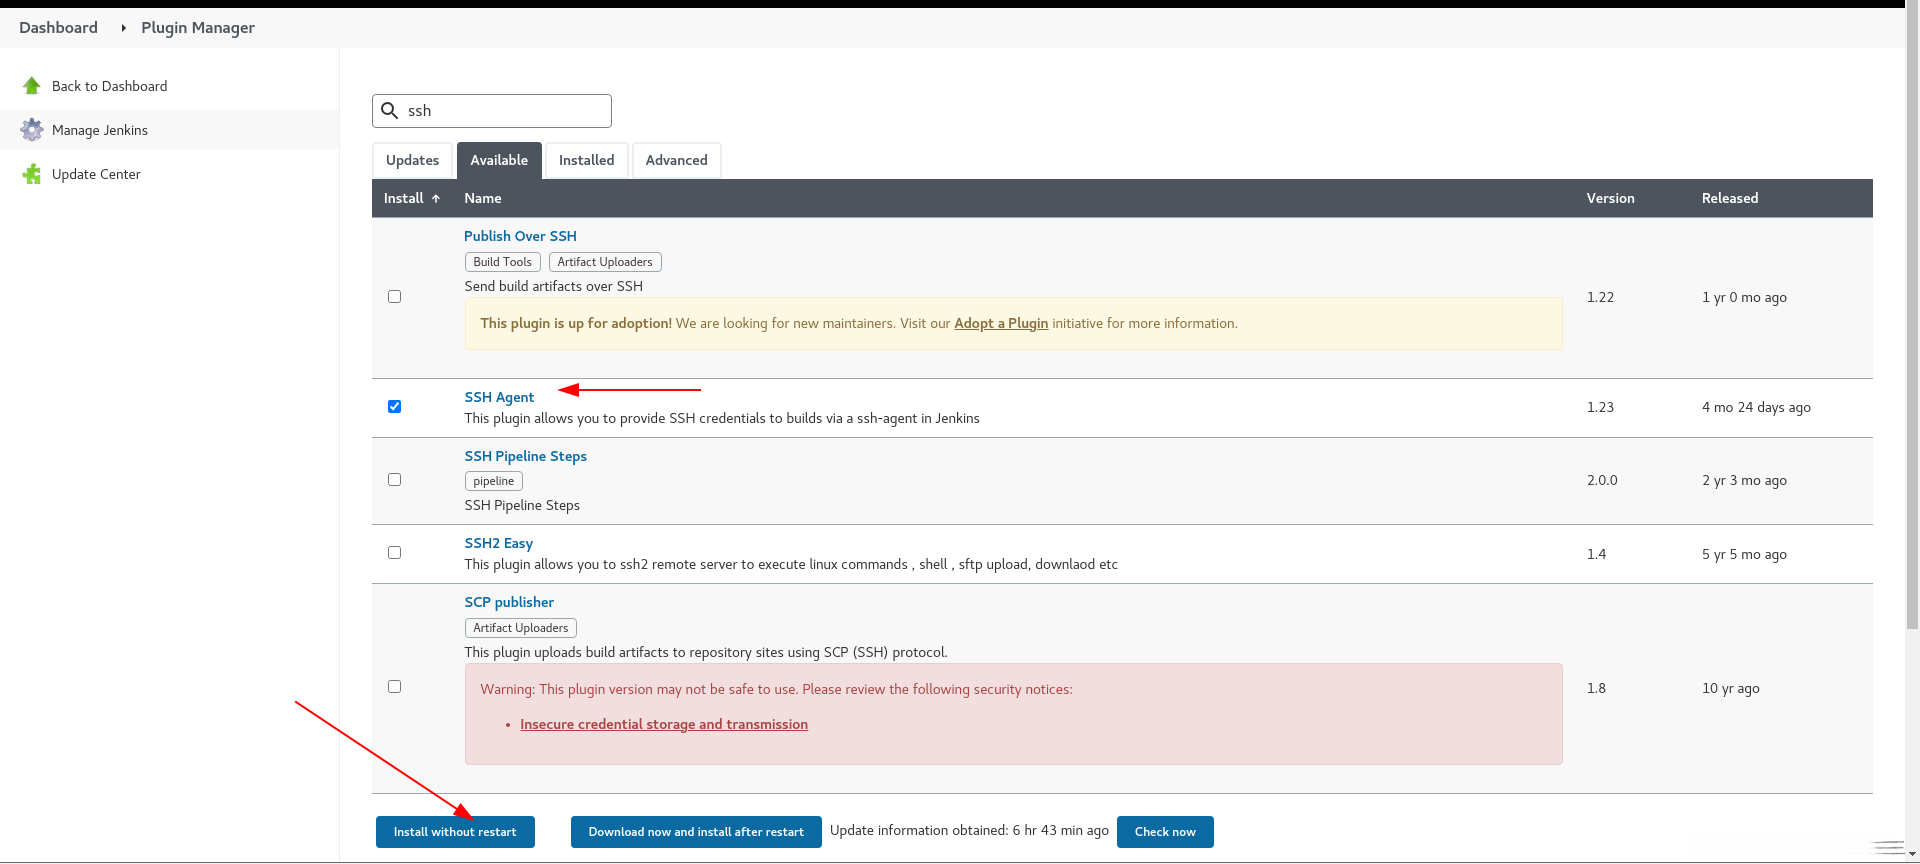Screen dimensions: 1920x864
Task: Click the breadcrumb arrow after Dashboard
Action: (x=123, y=28)
